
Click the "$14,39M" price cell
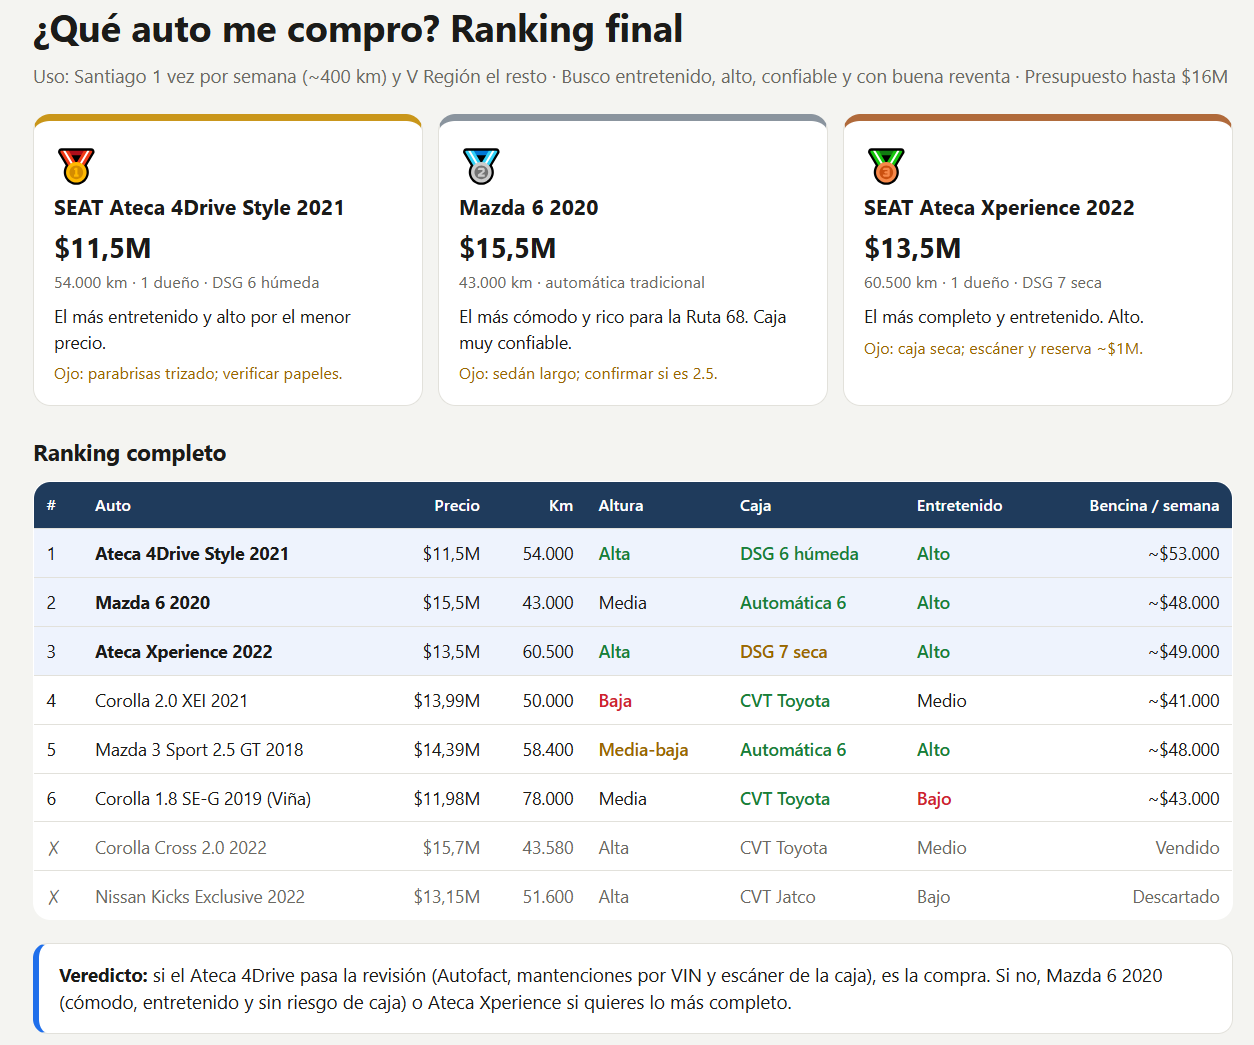pyautogui.click(x=447, y=750)
